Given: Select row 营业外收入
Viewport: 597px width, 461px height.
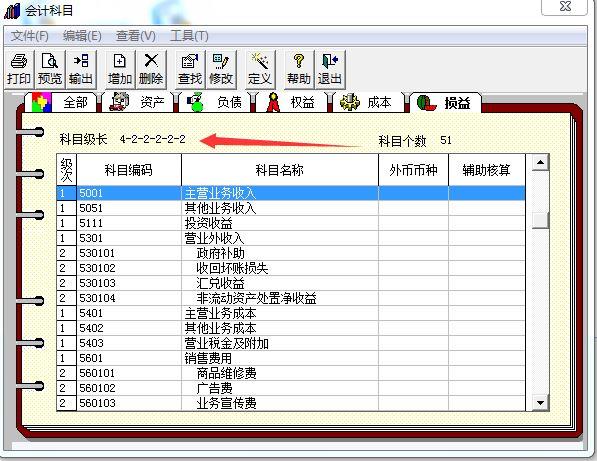Looking at the screenshot, I should coord(291,238).
